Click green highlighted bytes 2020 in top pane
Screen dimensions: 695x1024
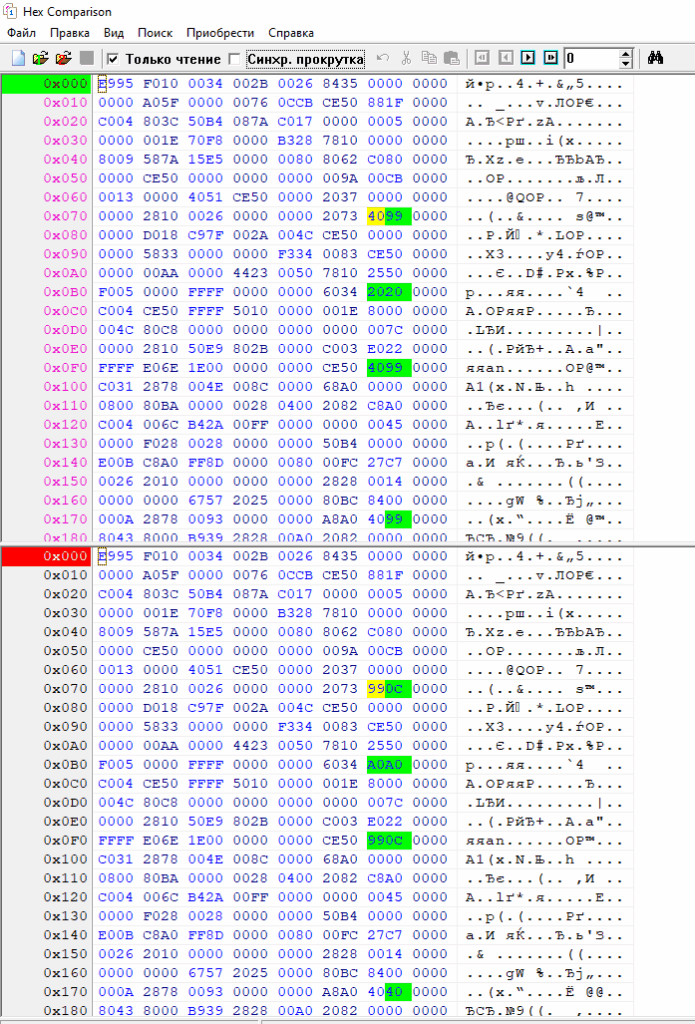(x=383, y=291)
